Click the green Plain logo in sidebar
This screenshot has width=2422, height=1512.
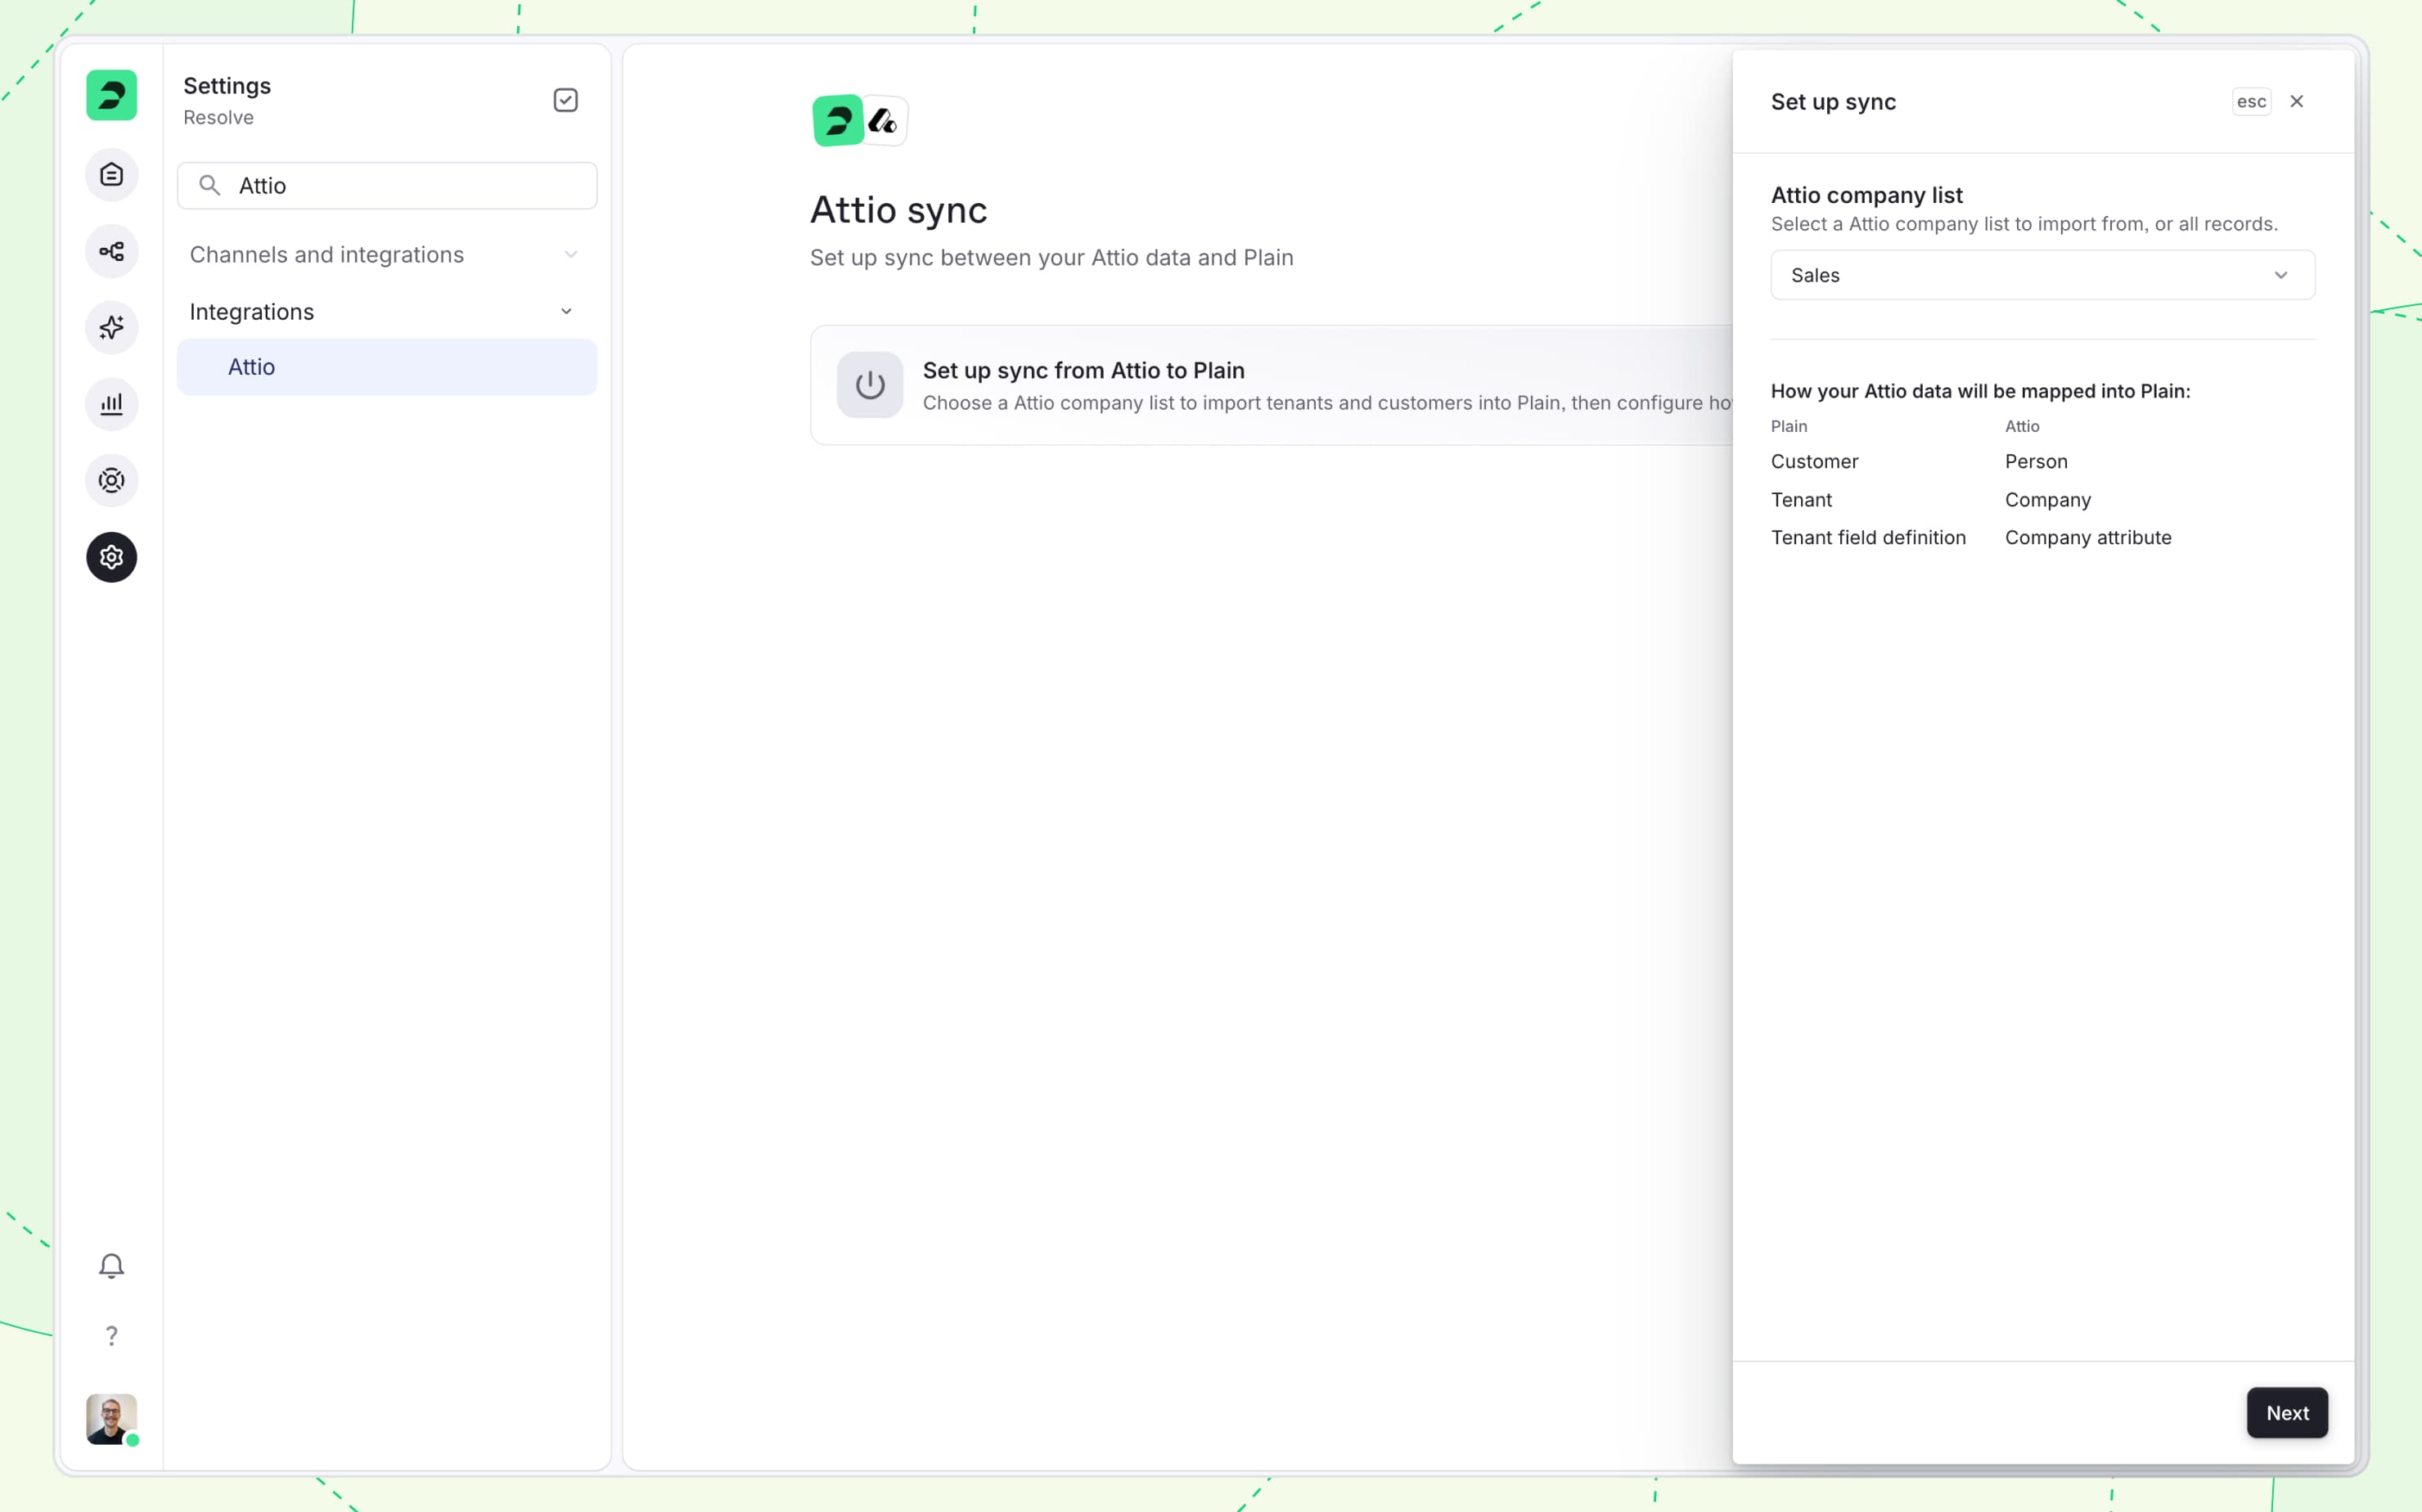[111, 95]
